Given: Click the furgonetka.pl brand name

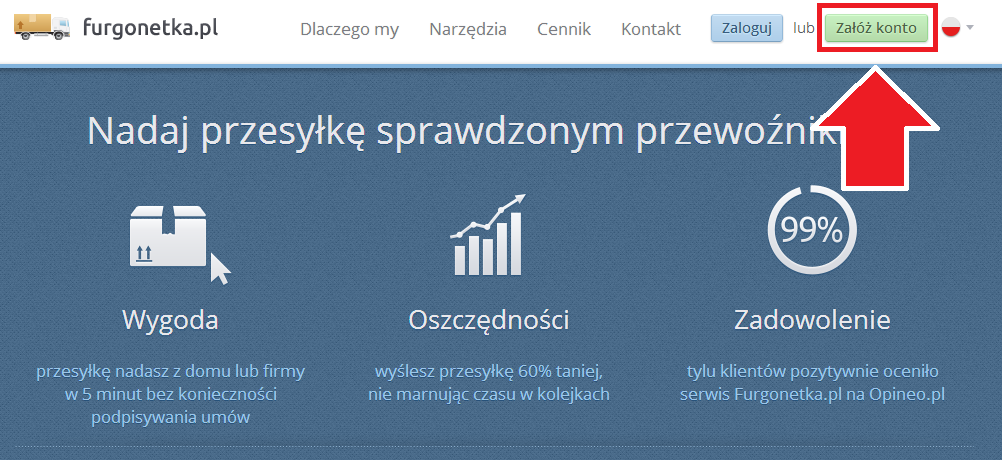Looking at the screenshot, I should pyautogui.click(x=151, y=27).
